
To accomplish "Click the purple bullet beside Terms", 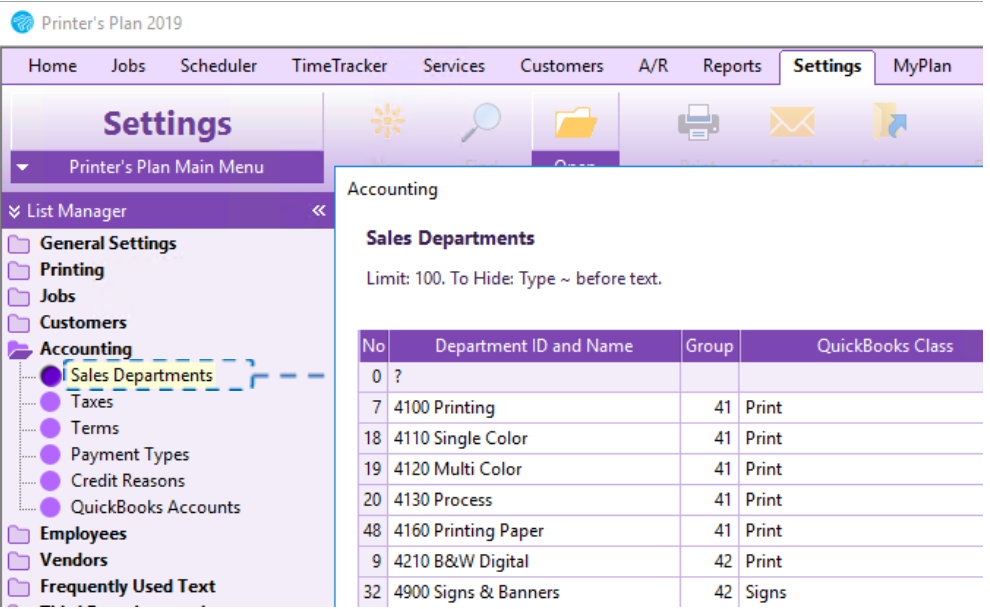I will click(x=51, y=429).
